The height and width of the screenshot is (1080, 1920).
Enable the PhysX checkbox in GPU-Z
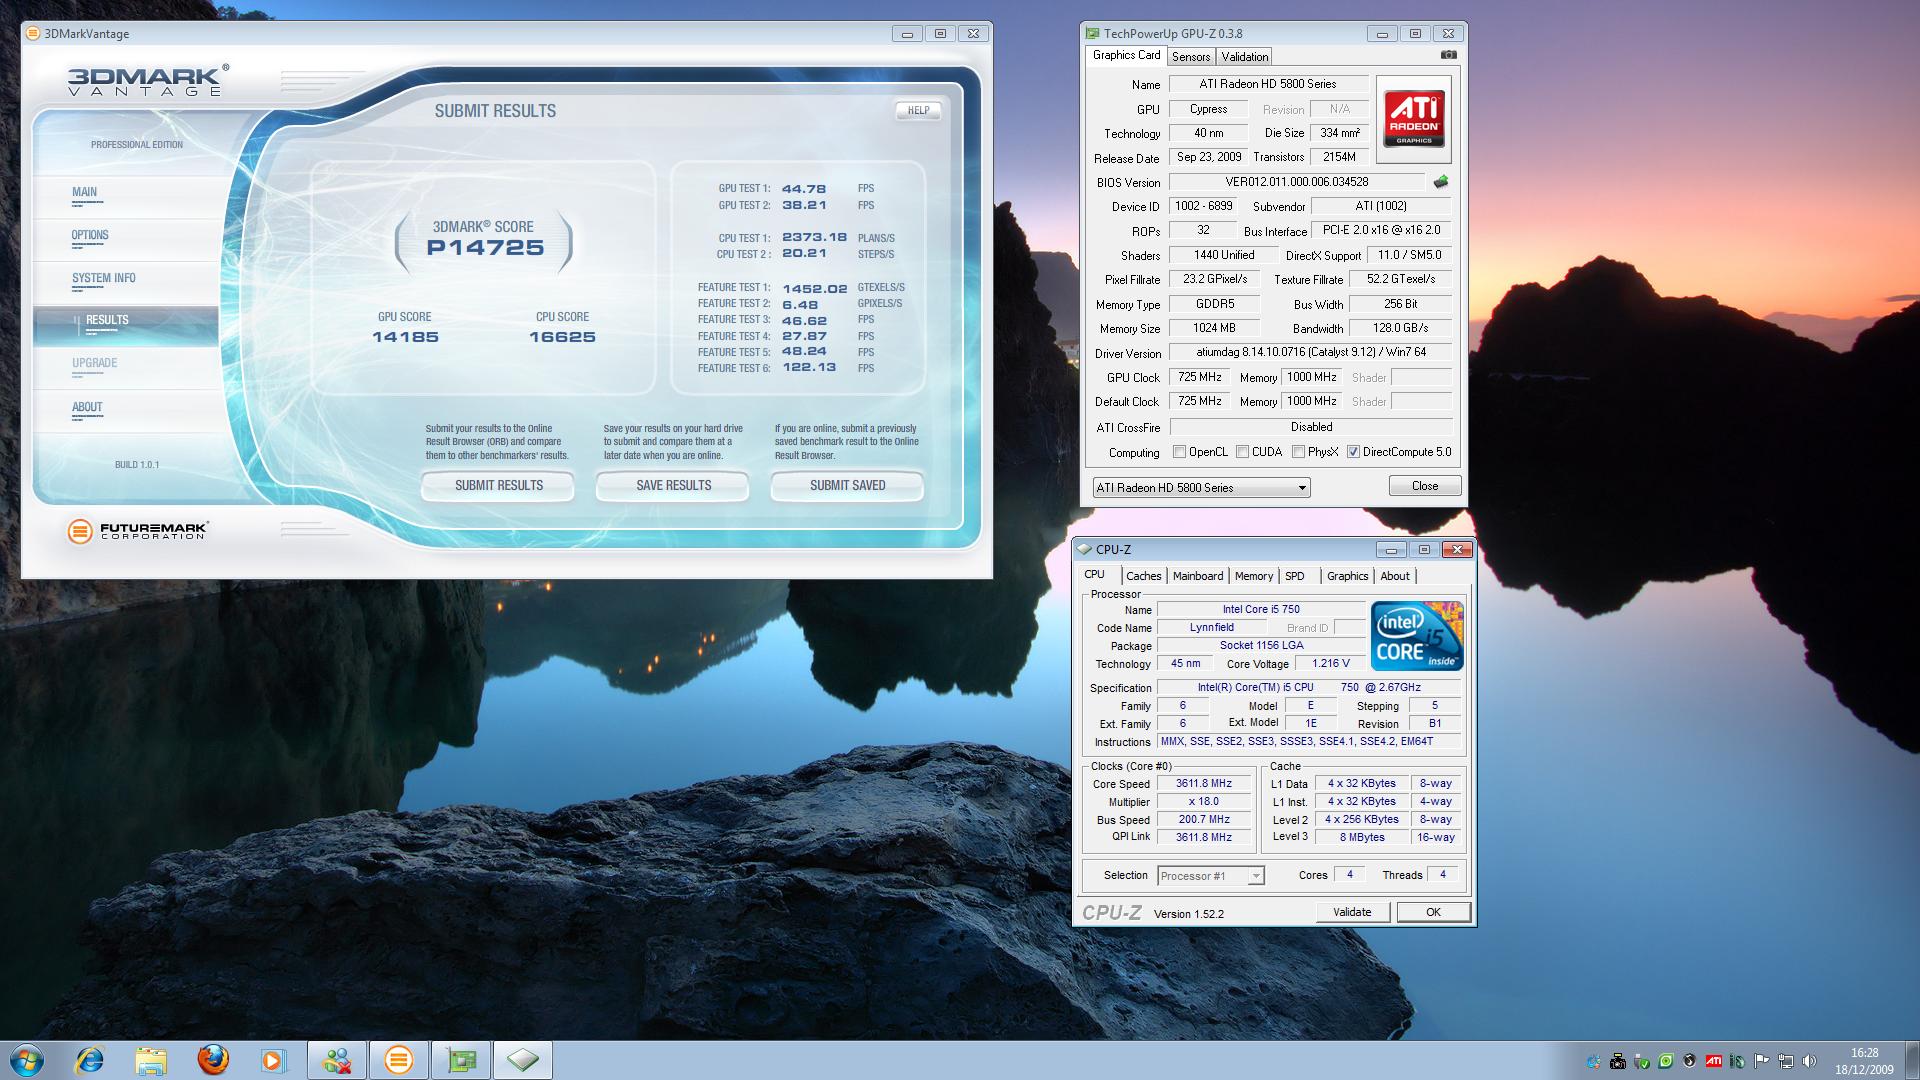tap(1298, 452)
